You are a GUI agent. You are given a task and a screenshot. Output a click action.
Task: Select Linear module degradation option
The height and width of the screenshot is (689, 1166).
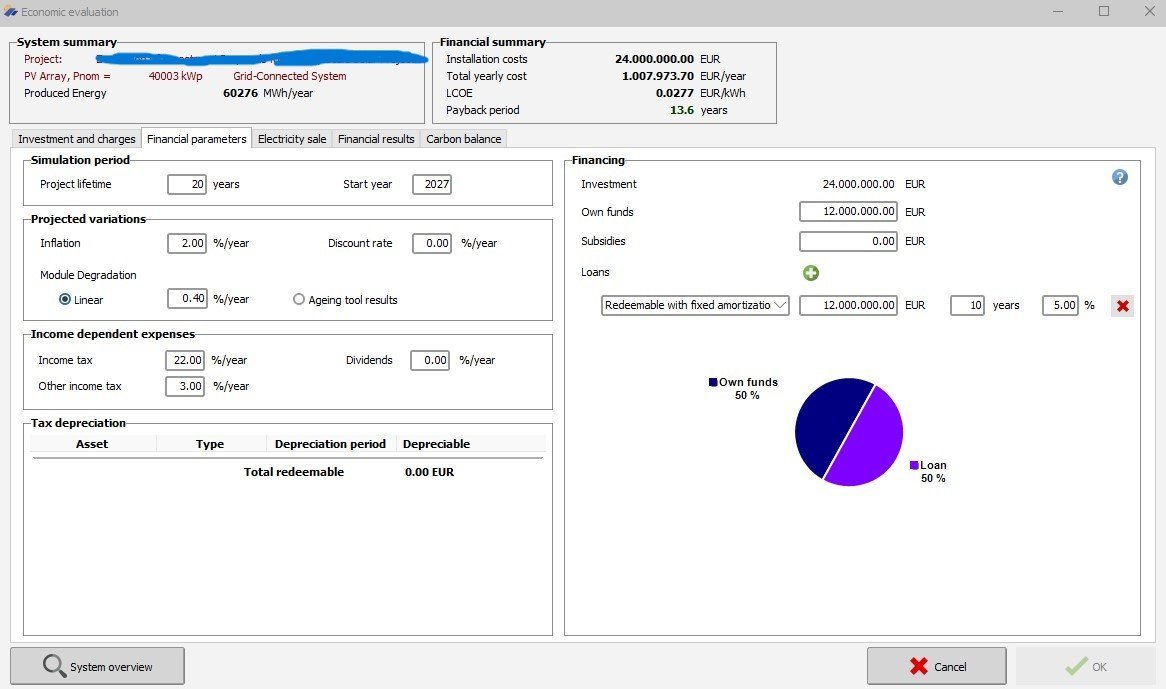[x=66, y=300]
